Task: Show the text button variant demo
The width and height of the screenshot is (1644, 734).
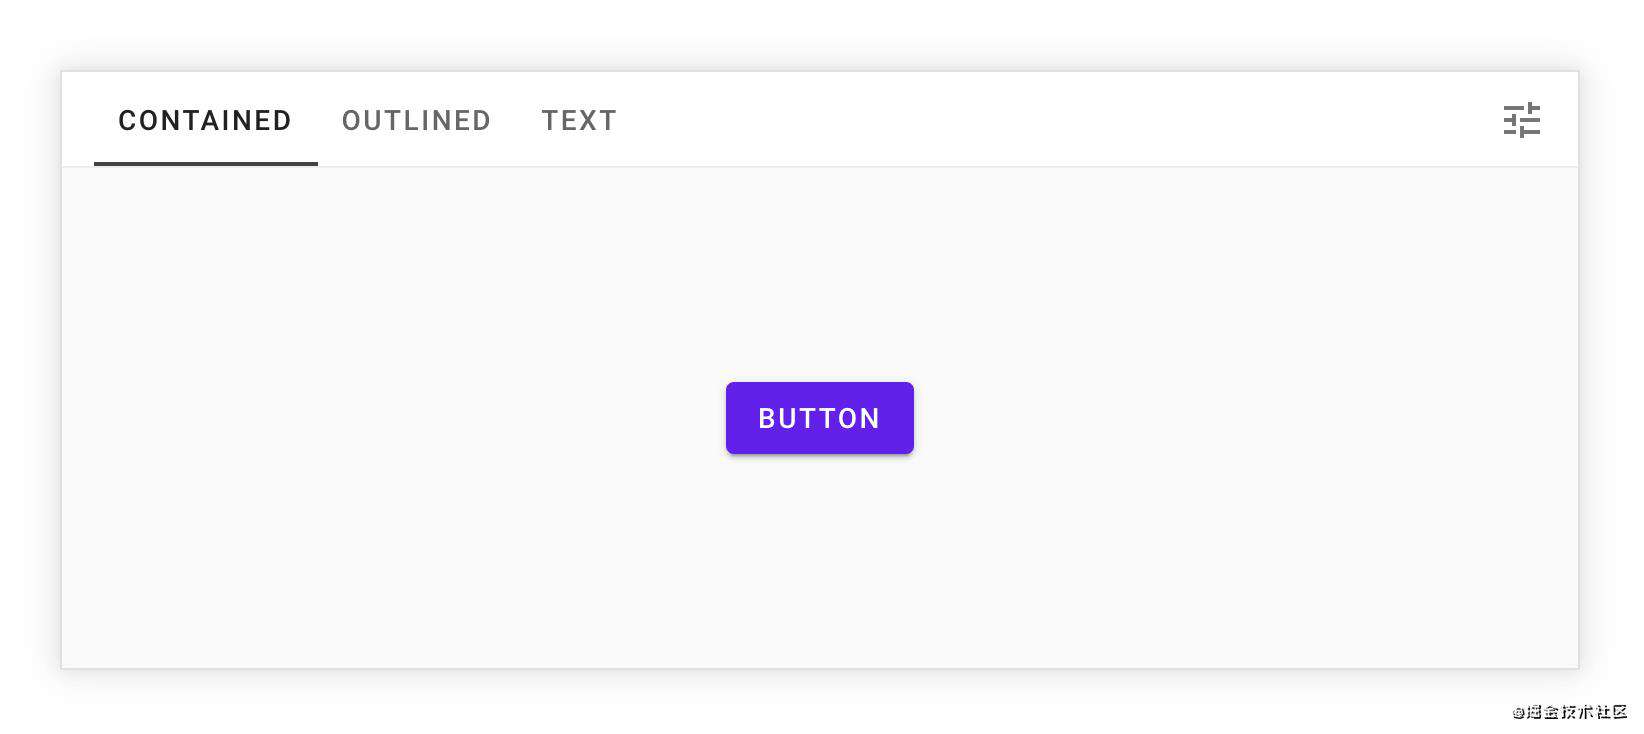Action: (x=579, y=120)
